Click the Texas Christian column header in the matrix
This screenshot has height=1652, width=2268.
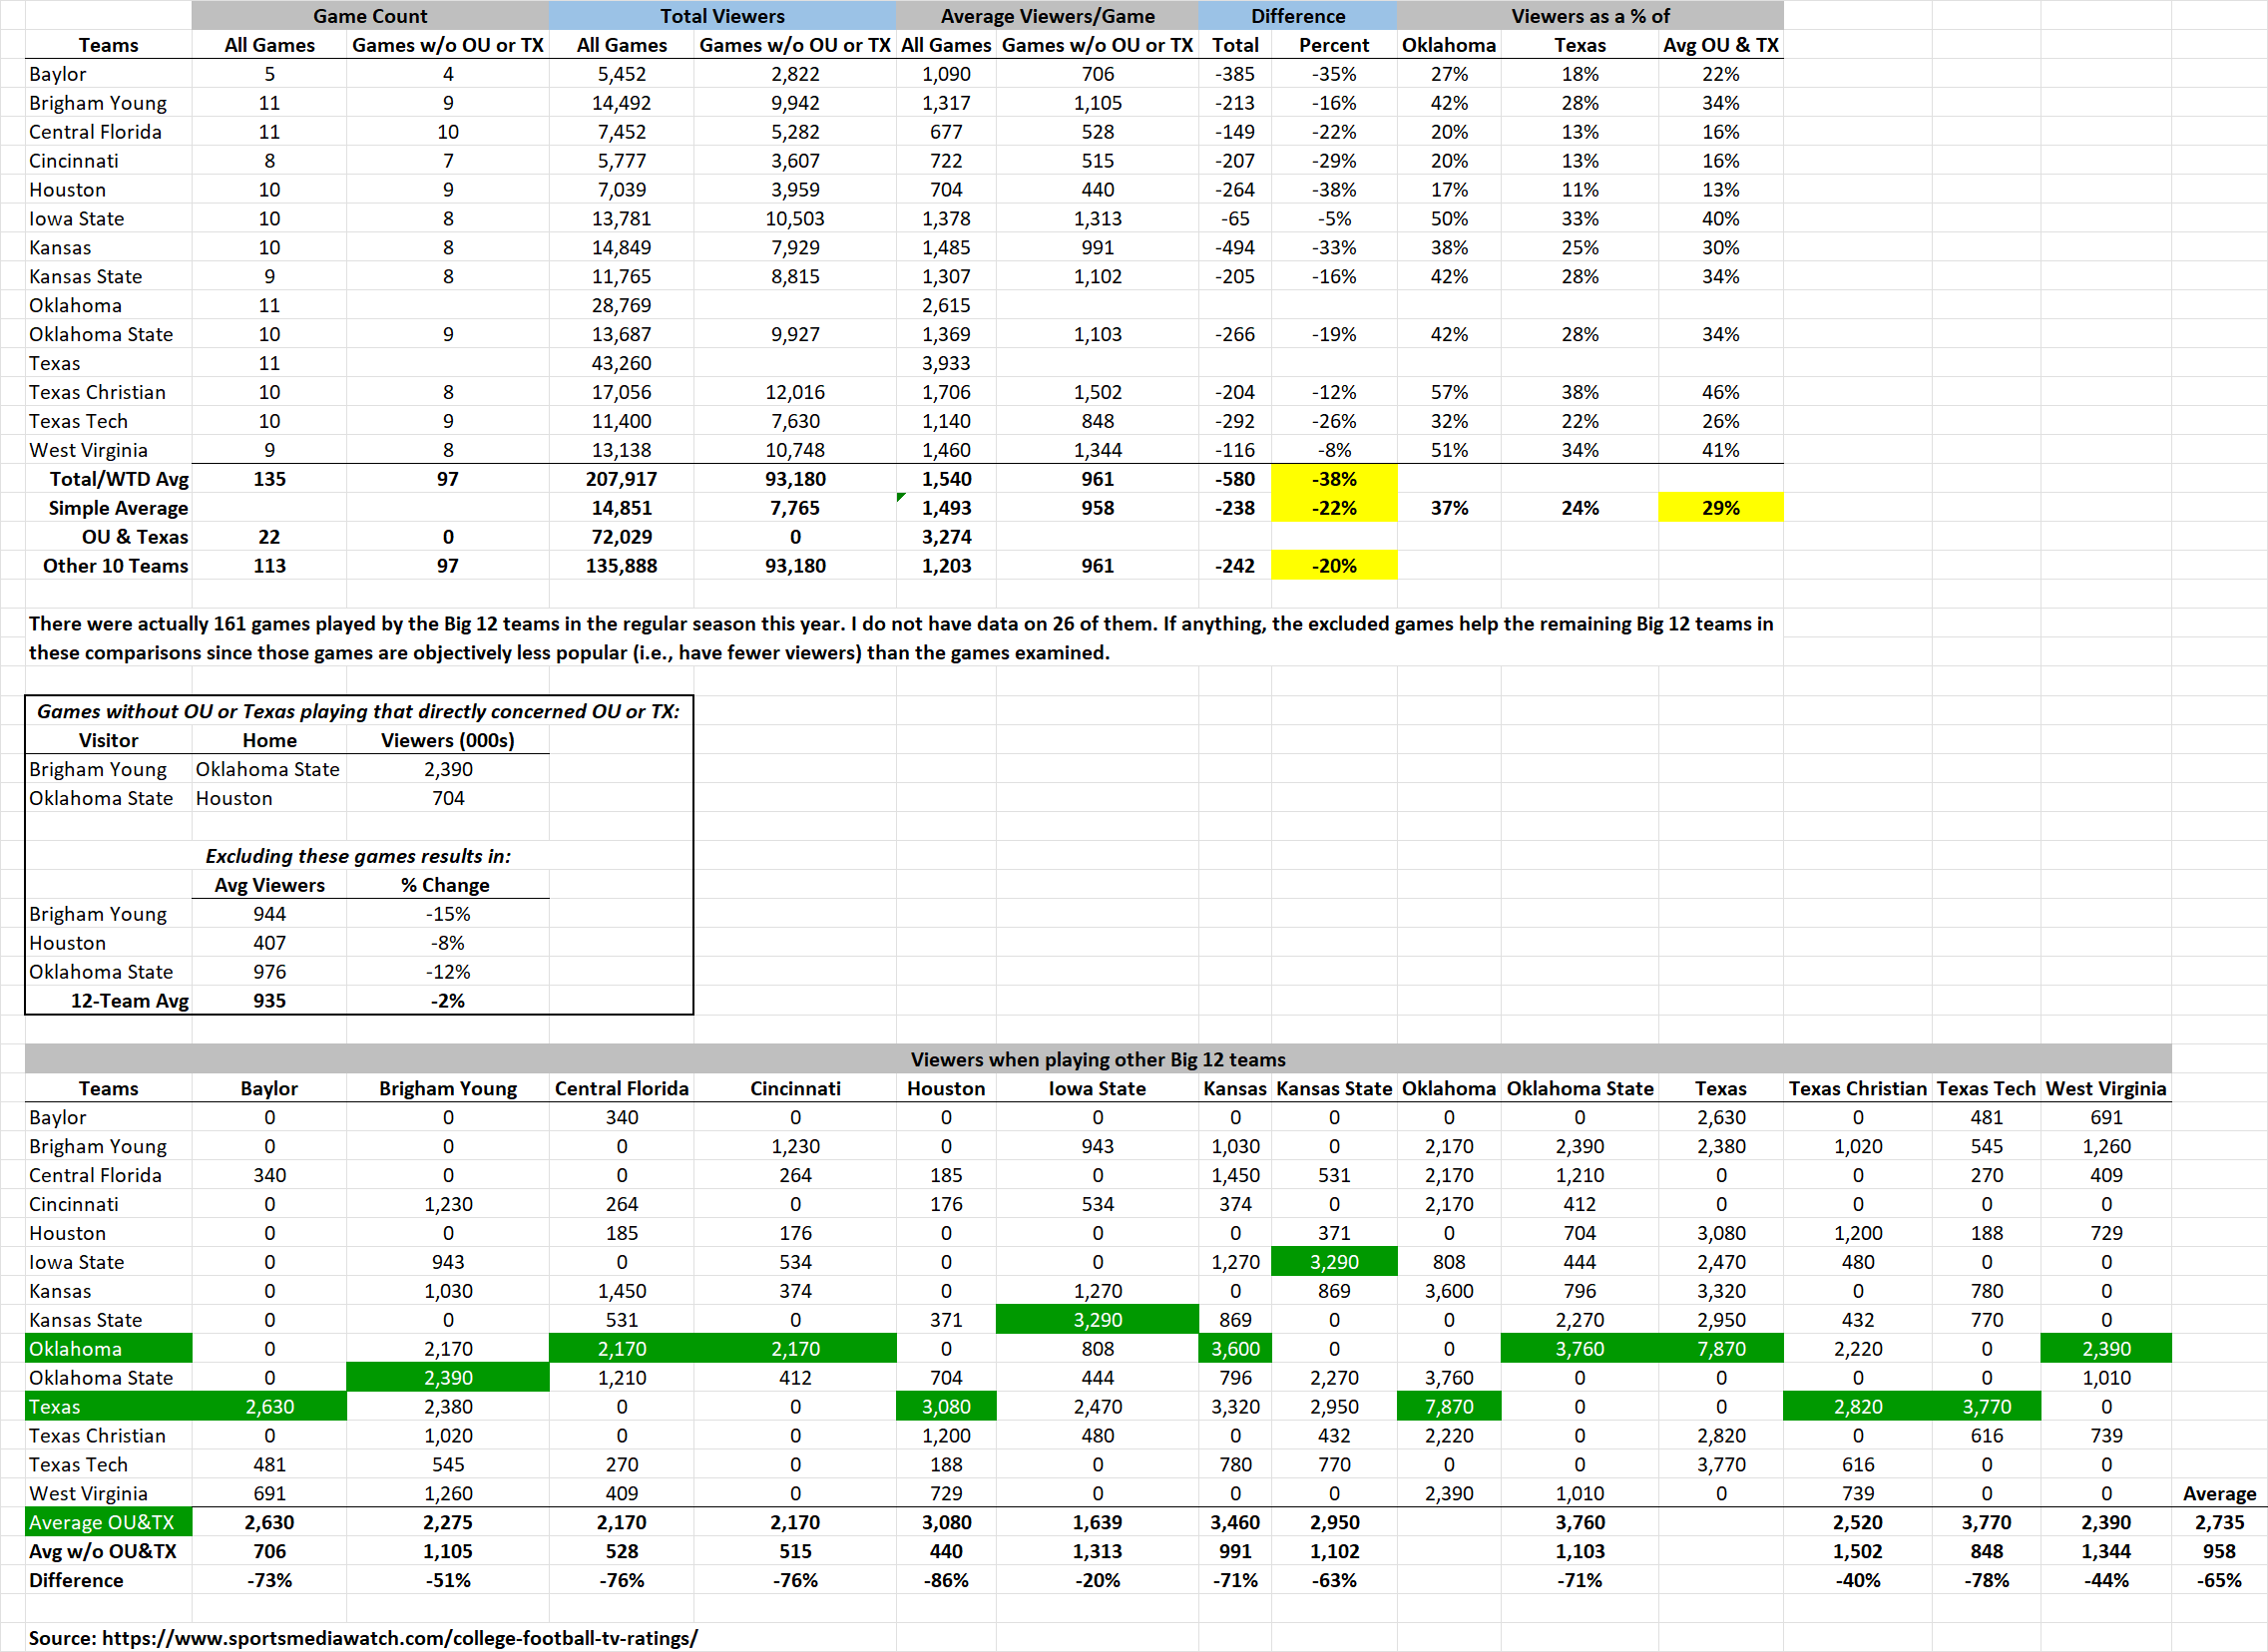(1857, 1088)
